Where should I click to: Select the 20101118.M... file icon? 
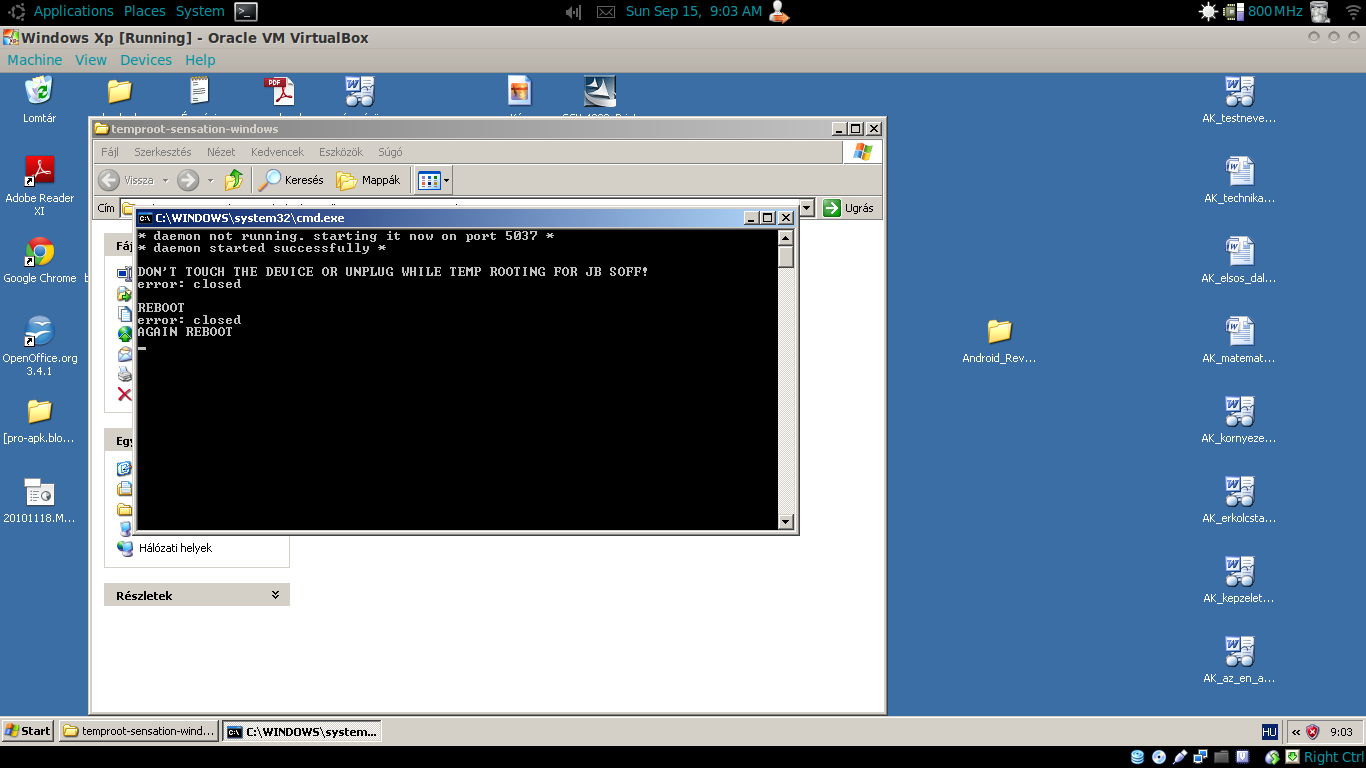click(x=39, y=491)
